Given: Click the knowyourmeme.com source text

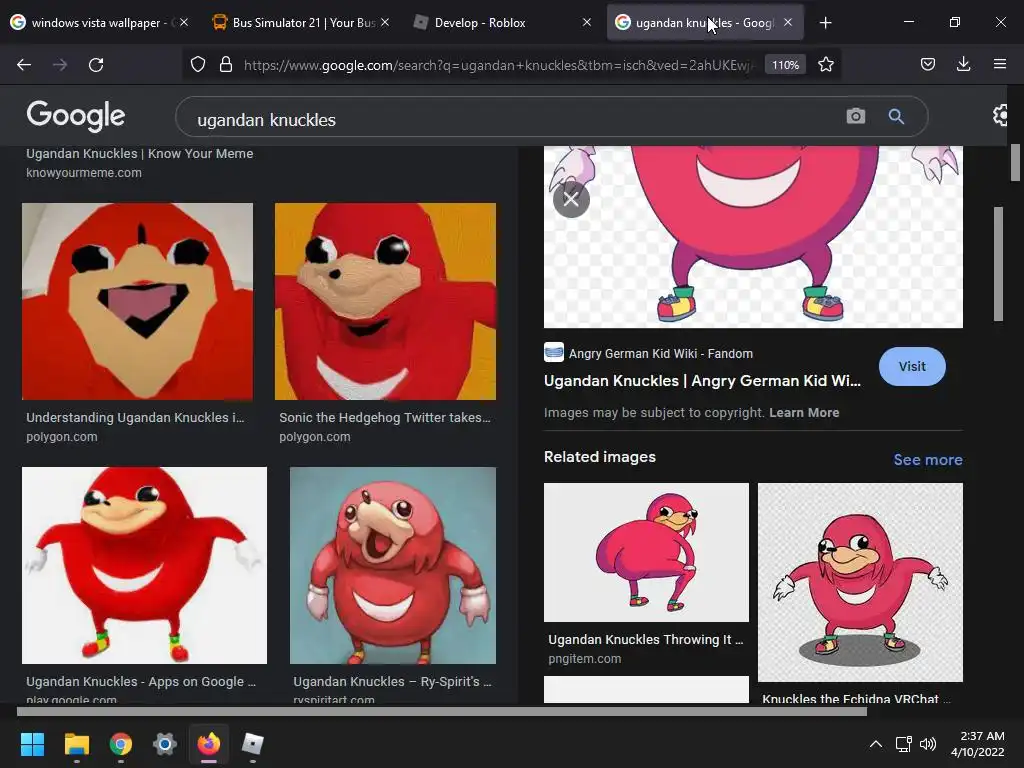Looking at the screenshot, I should pos(84,172).
